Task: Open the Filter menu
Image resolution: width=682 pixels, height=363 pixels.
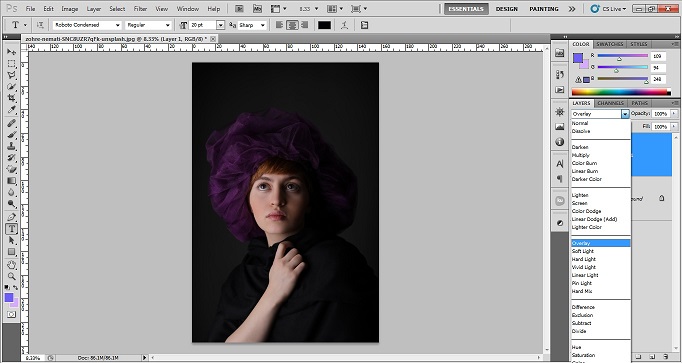Action: (x=140, y=9)
